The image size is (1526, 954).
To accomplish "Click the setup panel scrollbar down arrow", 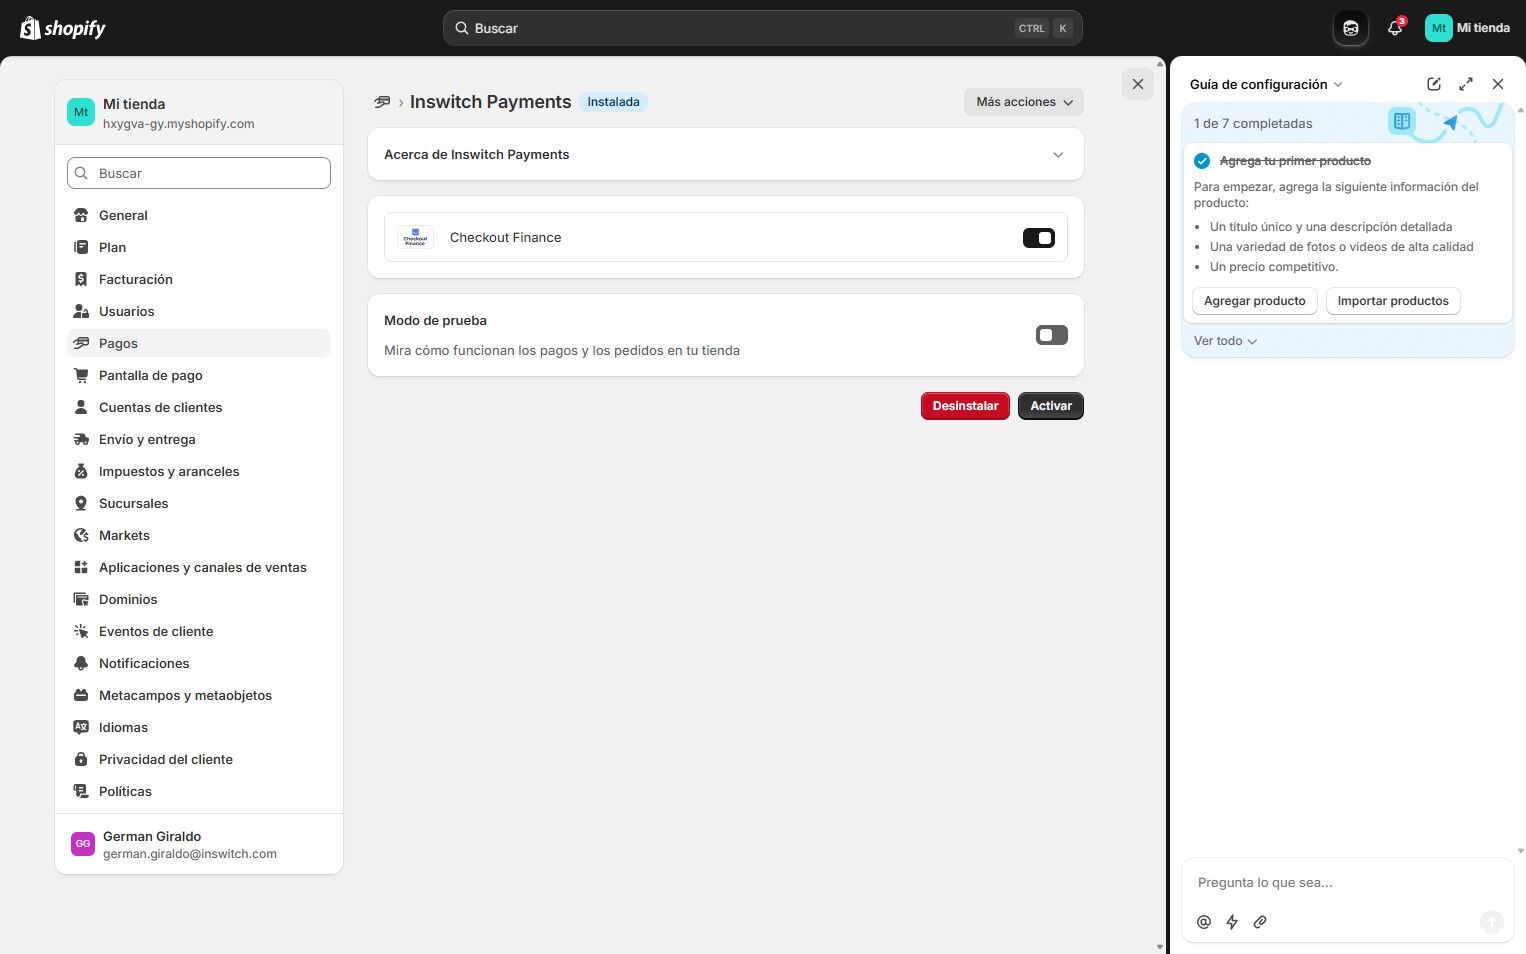I will (x=1520, y=851).
